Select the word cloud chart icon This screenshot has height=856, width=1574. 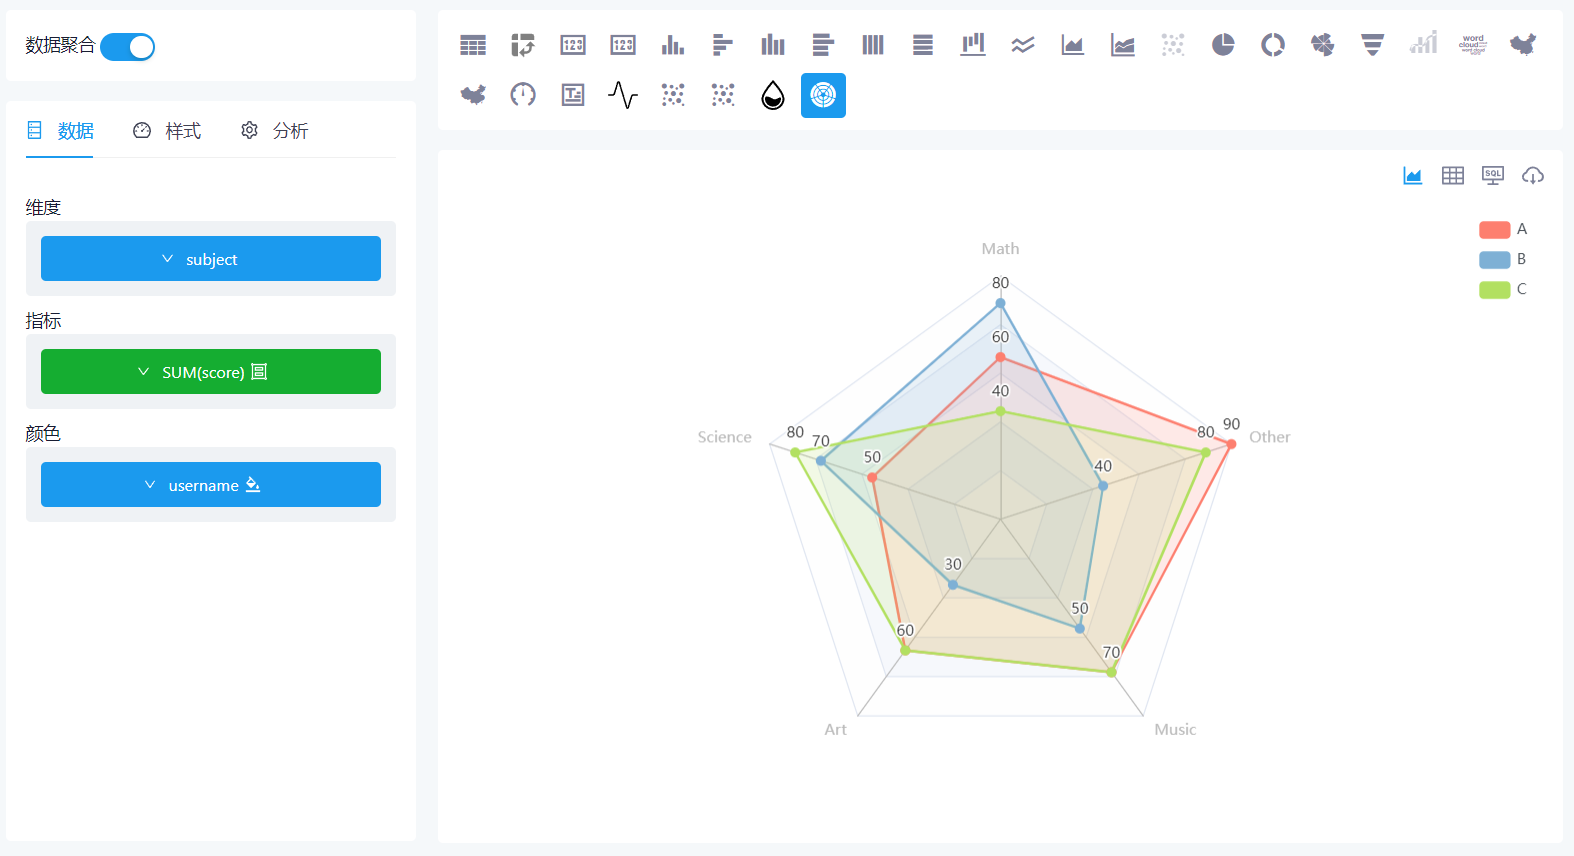coord(1473,45)
